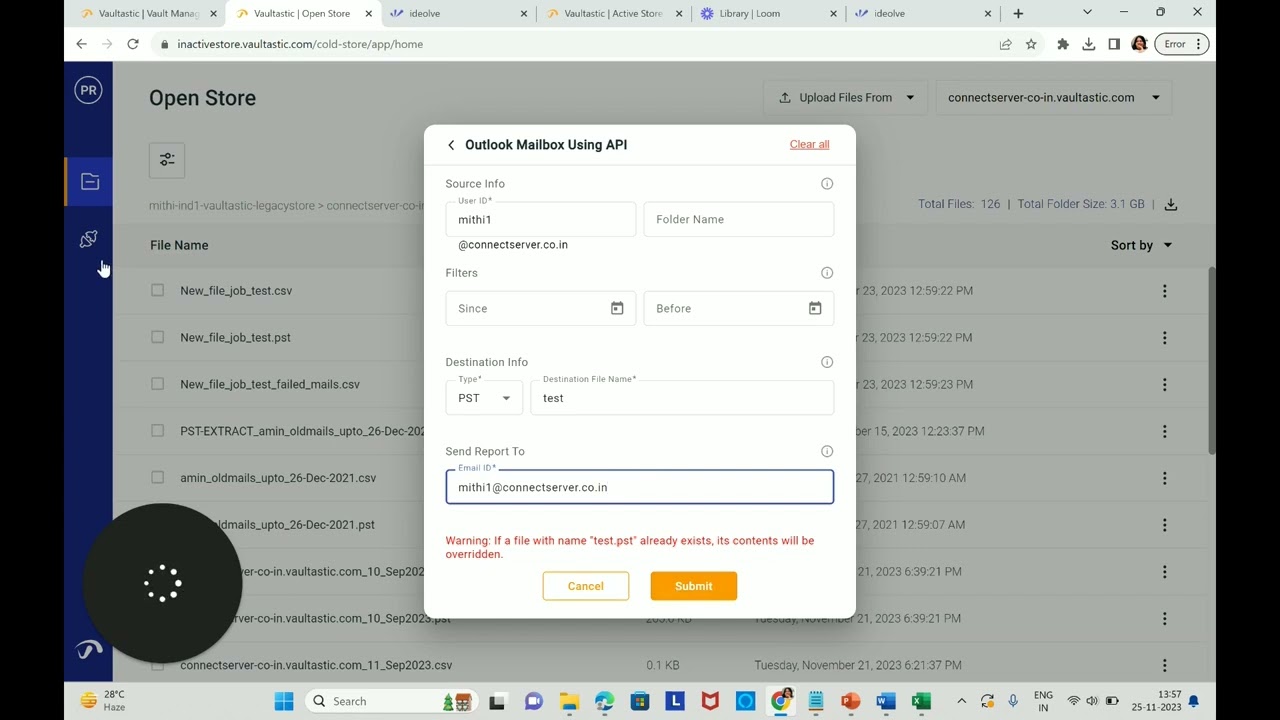The height and width of the screenshot is (720, 1280).
Task: Open more options for New_file_job_test.csv
Action: [x=1164, y=291]
